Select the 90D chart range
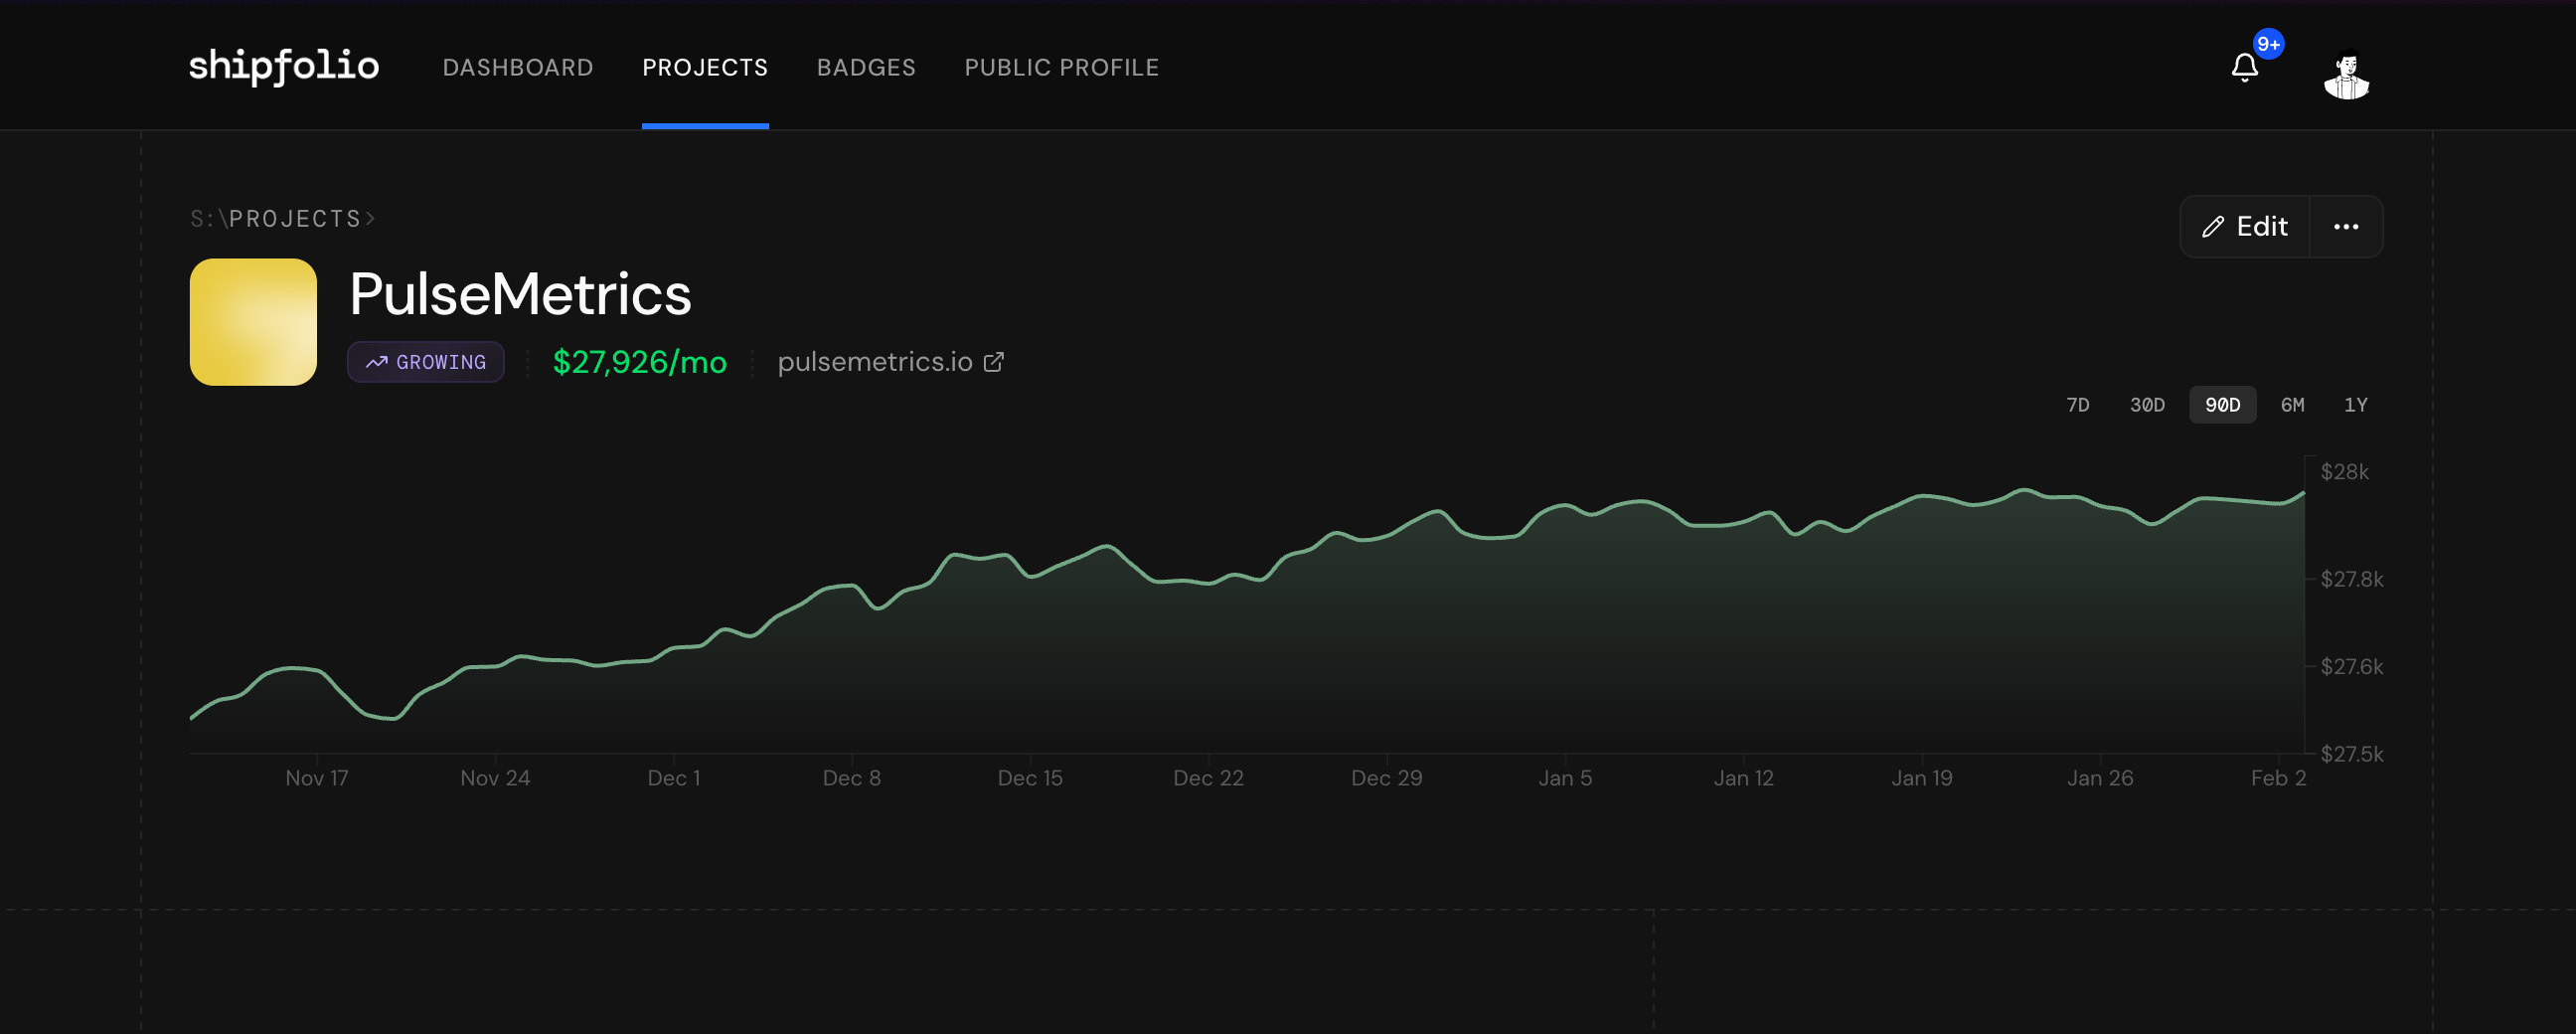This screenshot has height=1034, width=2576. pos(2222,405)
